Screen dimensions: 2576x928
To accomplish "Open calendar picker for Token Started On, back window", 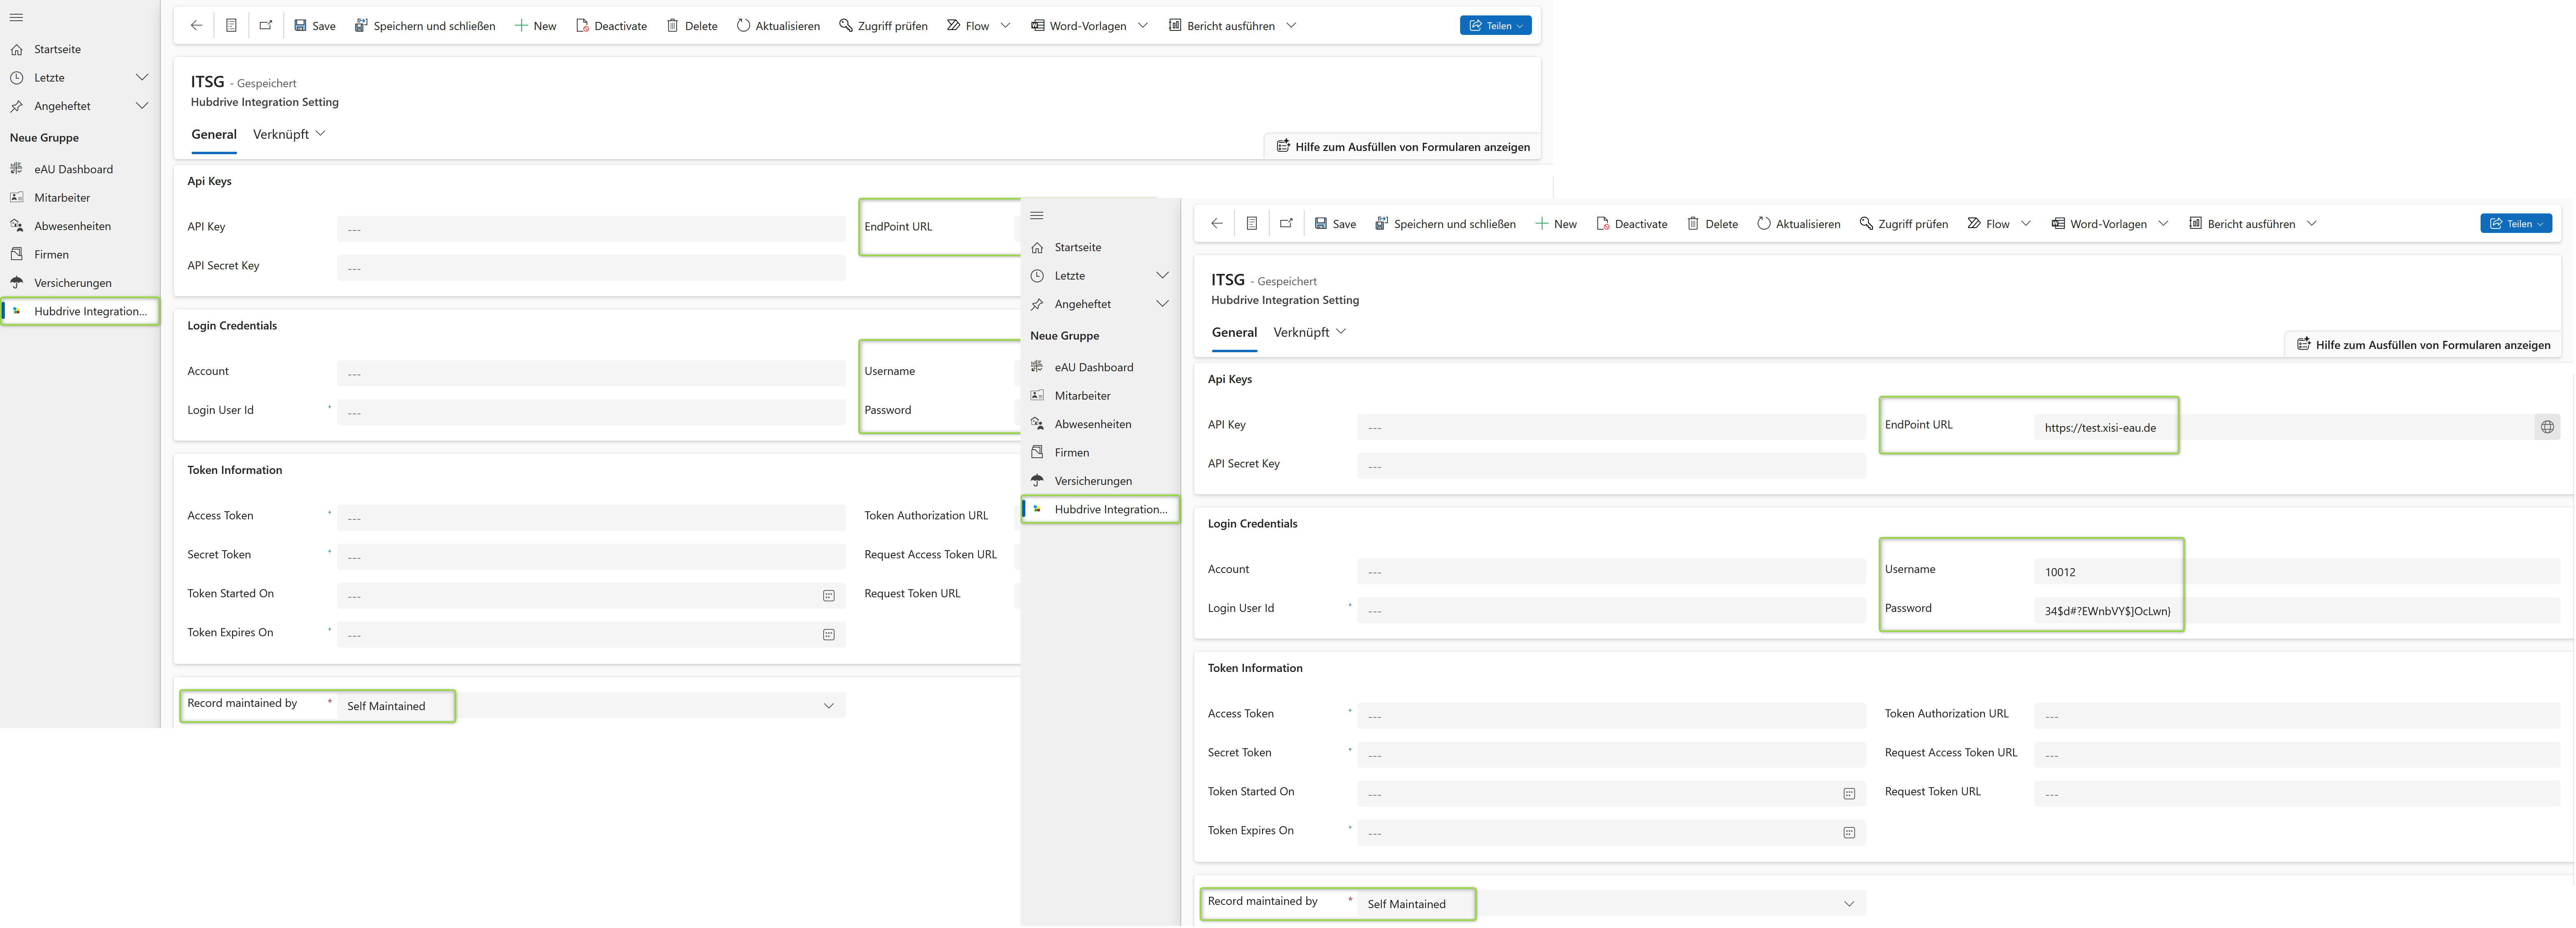I will (829, 596).
